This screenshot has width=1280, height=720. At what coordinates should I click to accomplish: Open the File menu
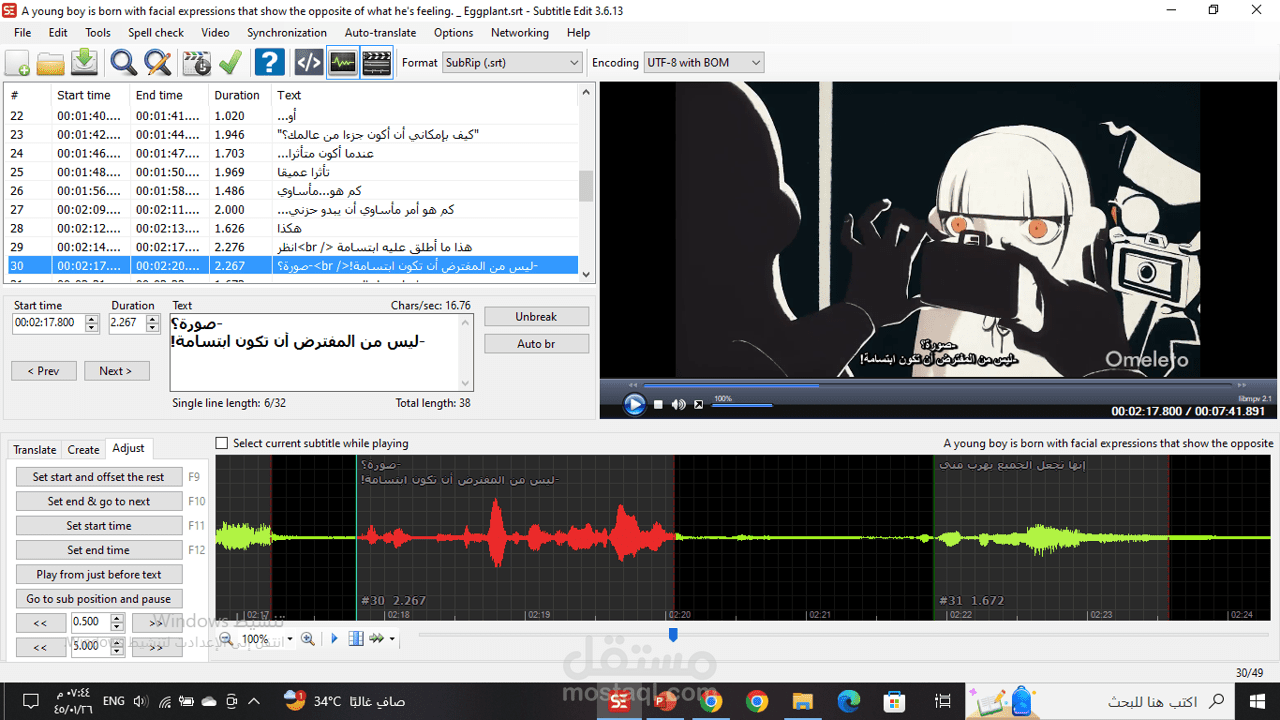(22, 32)
